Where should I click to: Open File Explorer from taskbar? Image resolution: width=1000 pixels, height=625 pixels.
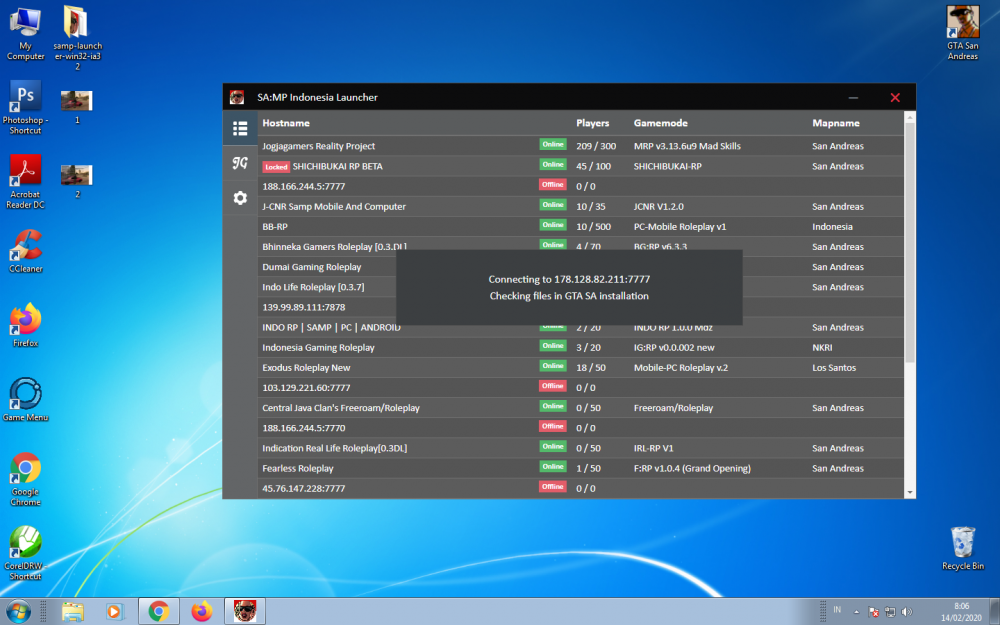coord(73,612)
